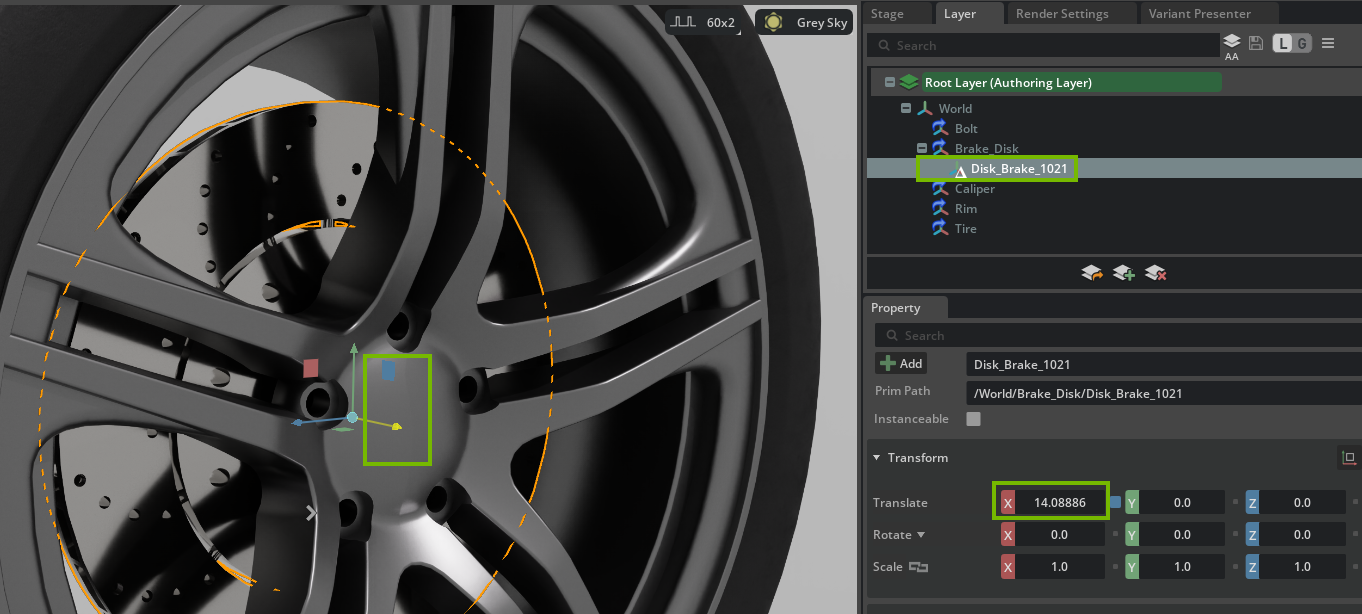Click the Translate Y green axis label
This screenshot has height=614, width=1362.
coord(1132,503)
